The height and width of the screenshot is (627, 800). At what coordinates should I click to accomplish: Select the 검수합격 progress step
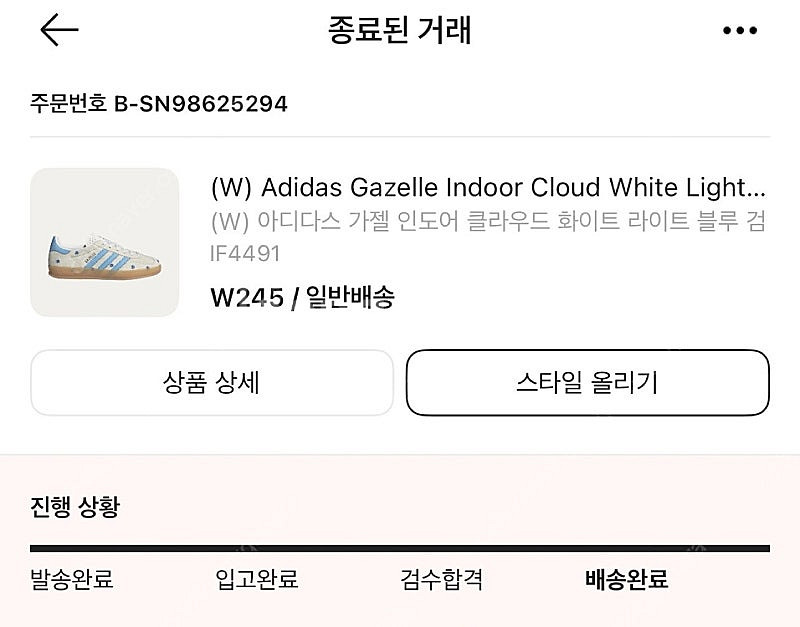(x=441, y=580)
